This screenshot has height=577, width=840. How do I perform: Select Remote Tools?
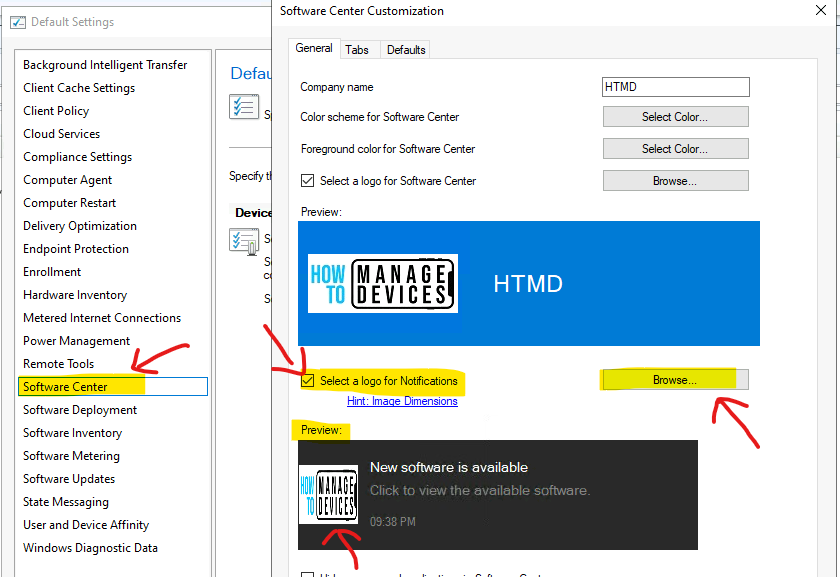(x=58, y=364)
